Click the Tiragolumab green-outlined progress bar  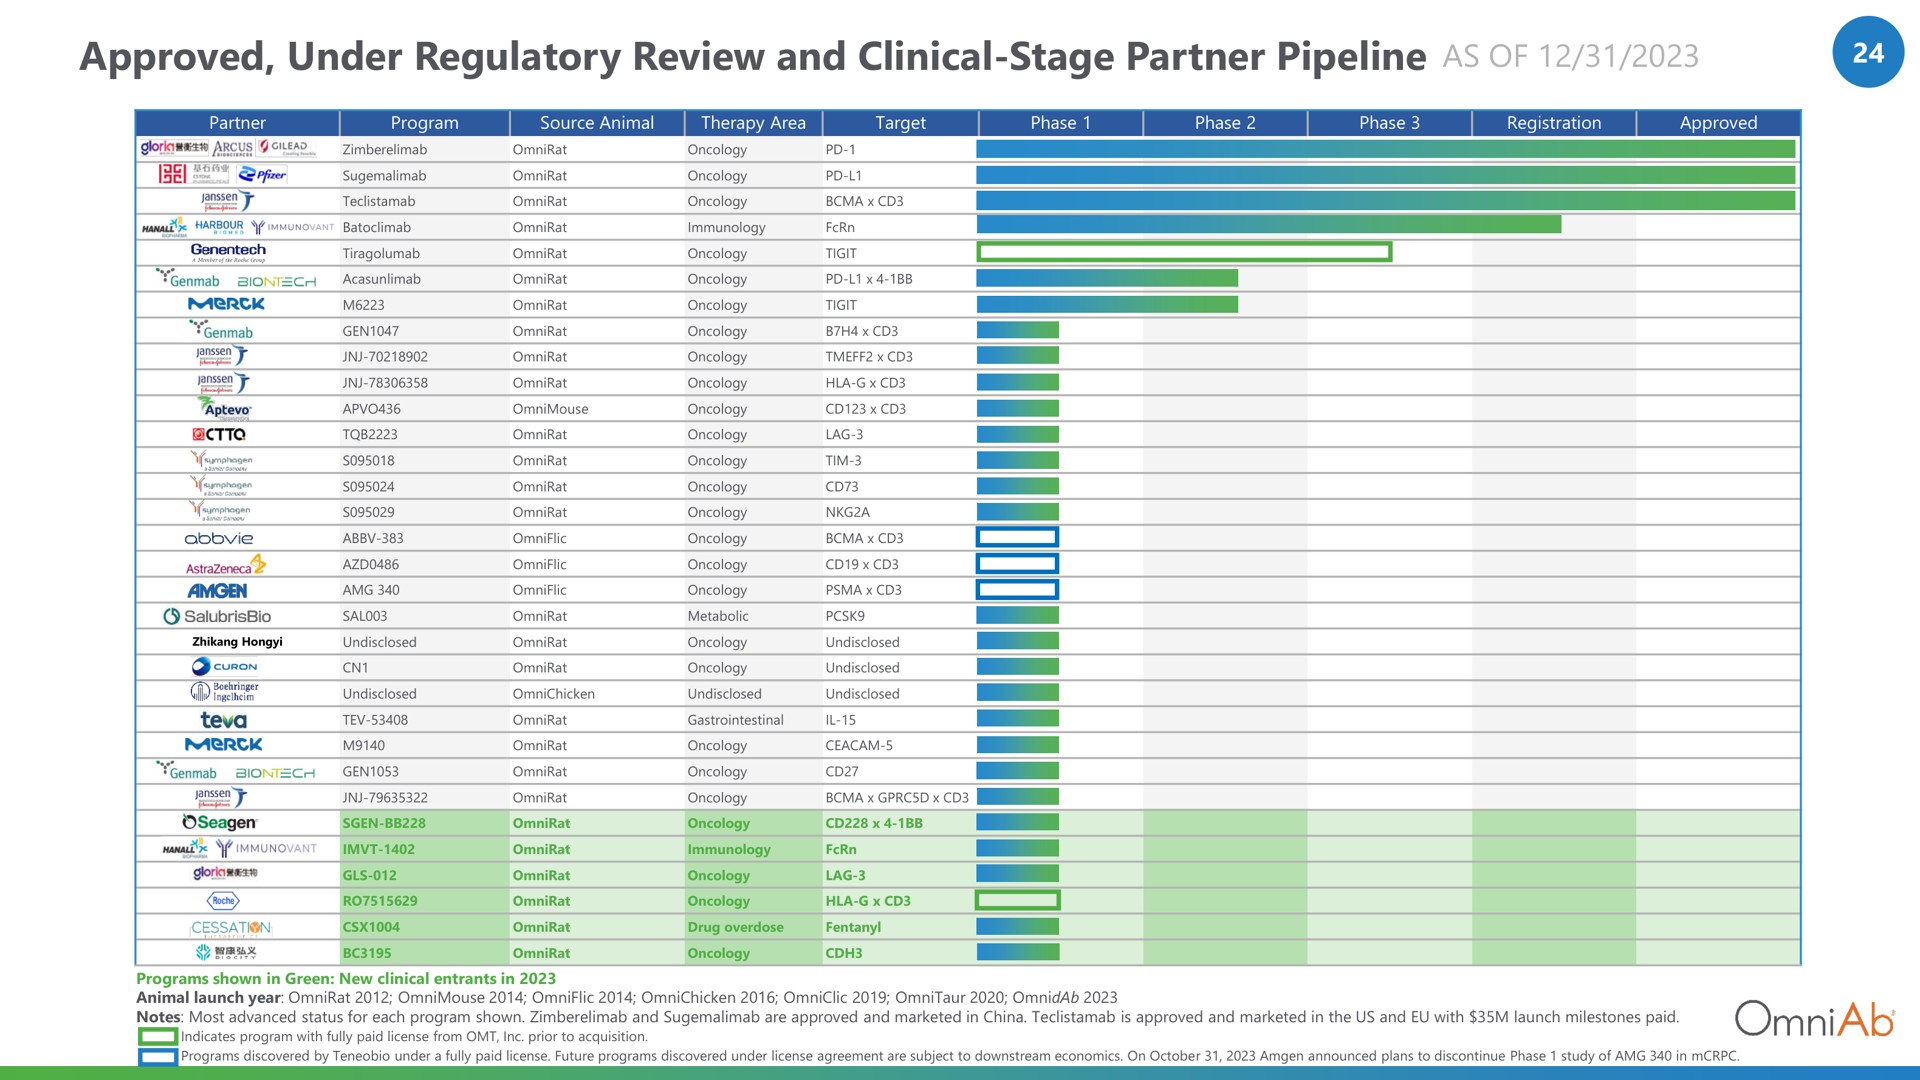tap(1184, 252)
